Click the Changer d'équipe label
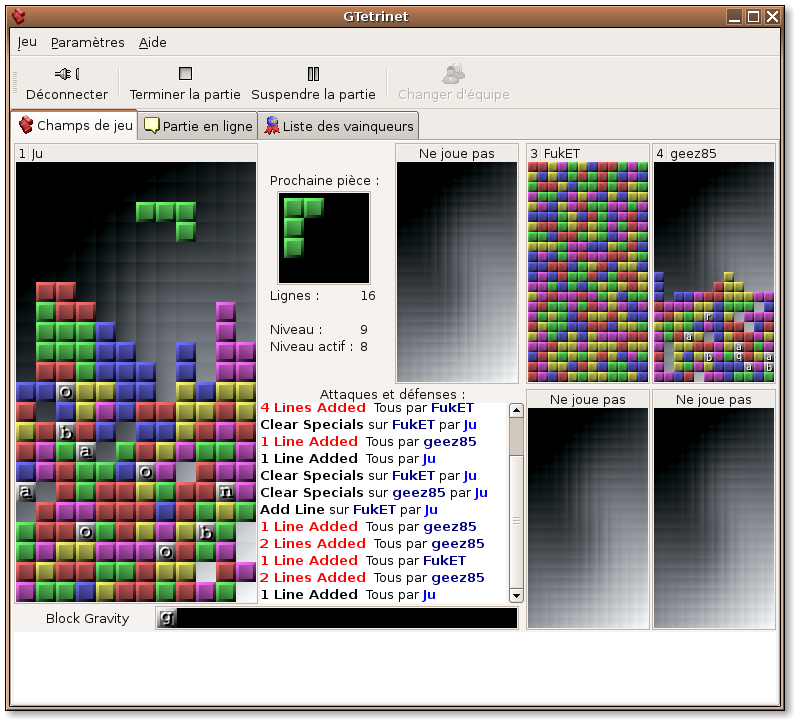 (454, 95)
